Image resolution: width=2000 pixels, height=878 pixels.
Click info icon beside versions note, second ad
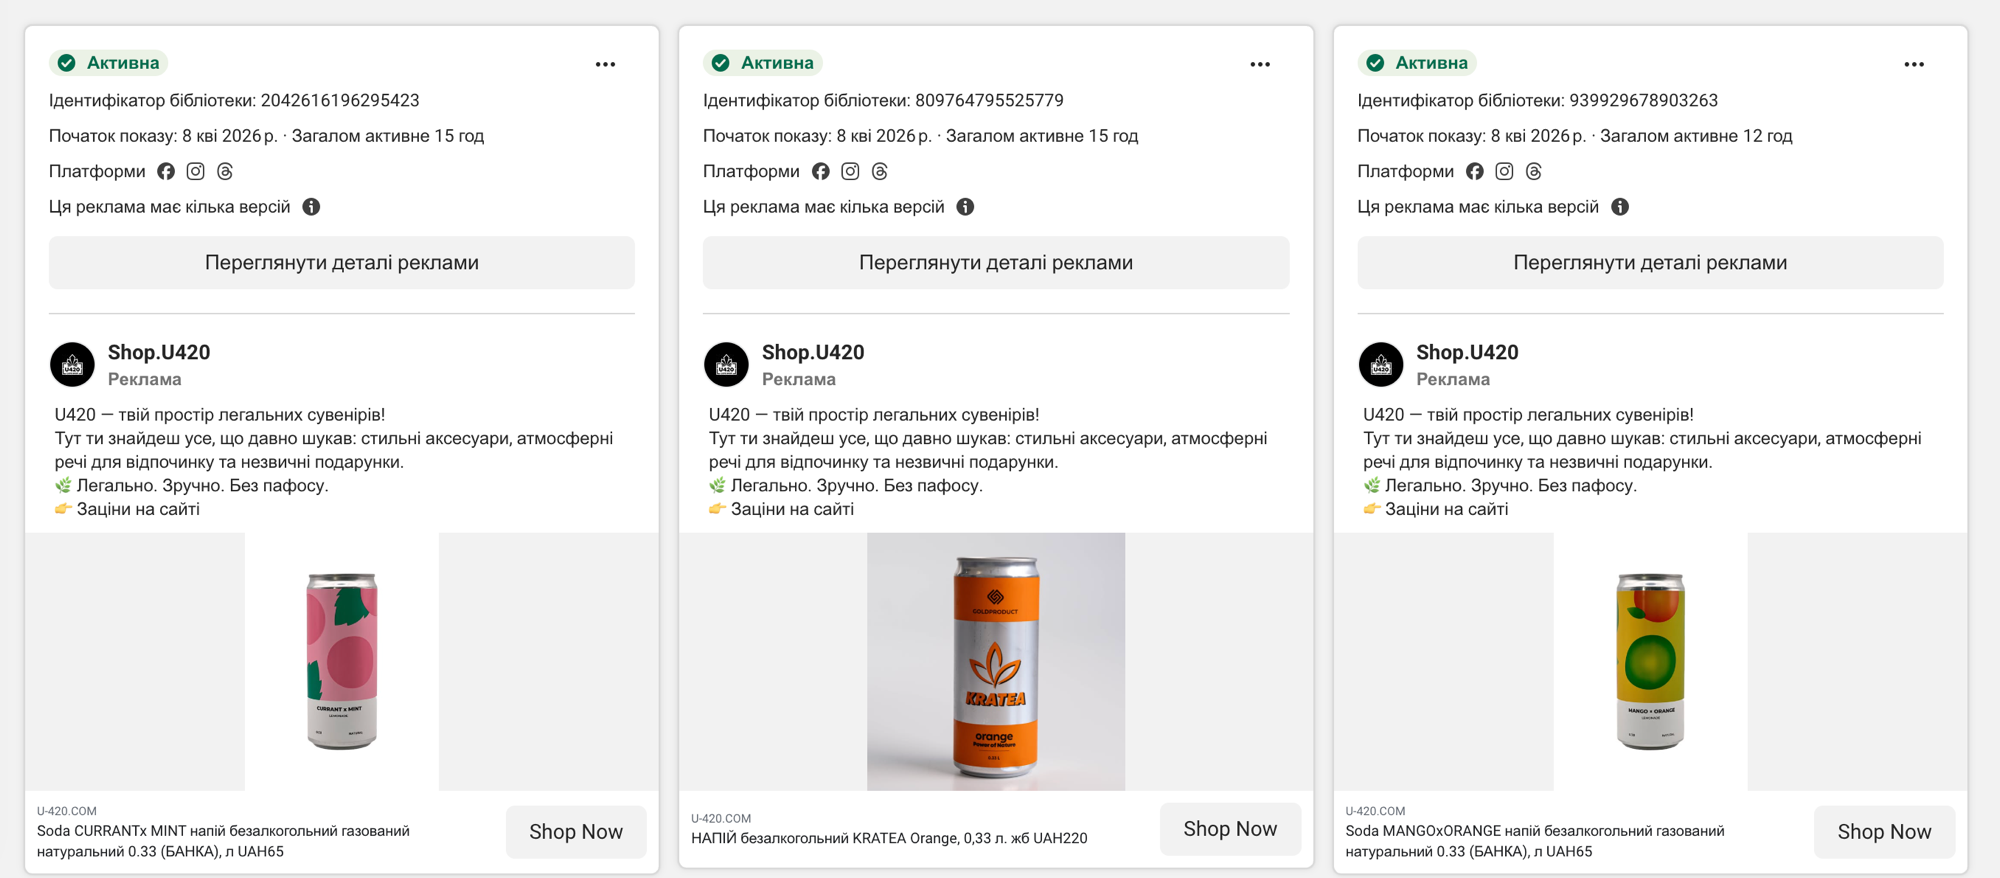965,207
